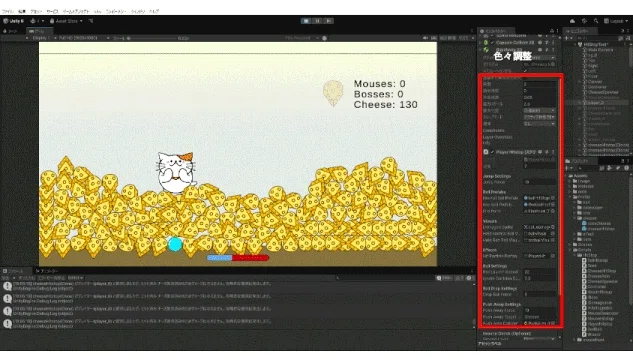Screen dimensions: 633x360
Task: Toggle the Player Hitstop script enabled checkbox
Action: [x=492, y=152]
